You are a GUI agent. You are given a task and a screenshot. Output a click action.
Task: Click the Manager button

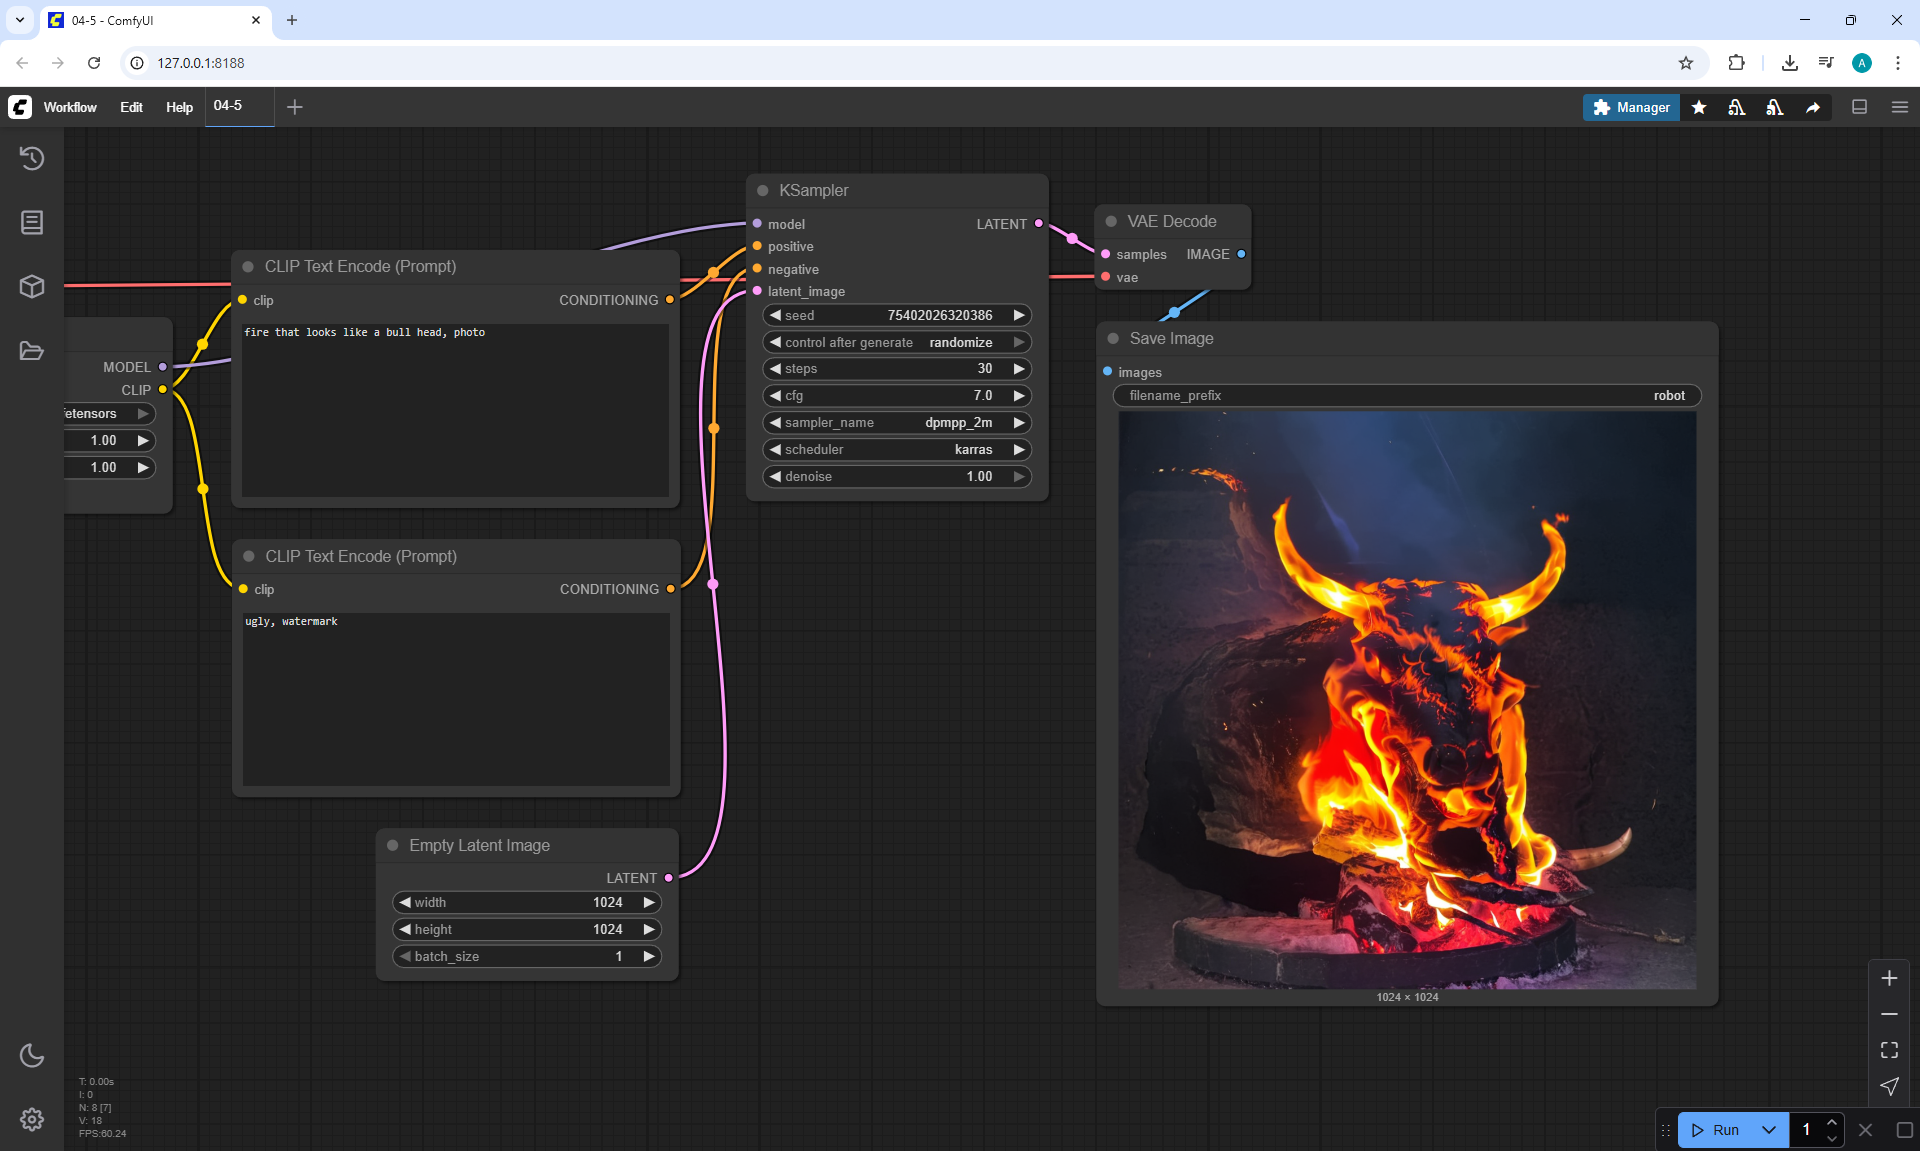coord(1631,107)
